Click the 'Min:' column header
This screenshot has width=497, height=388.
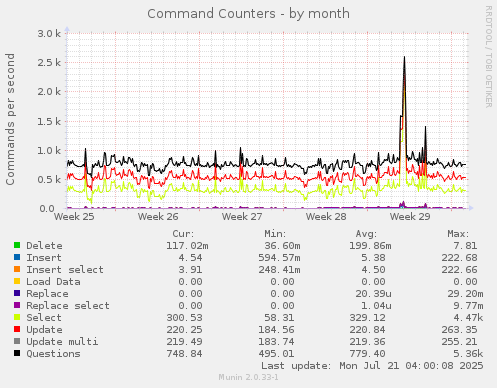pyautogui.click(x=275, y=234)
